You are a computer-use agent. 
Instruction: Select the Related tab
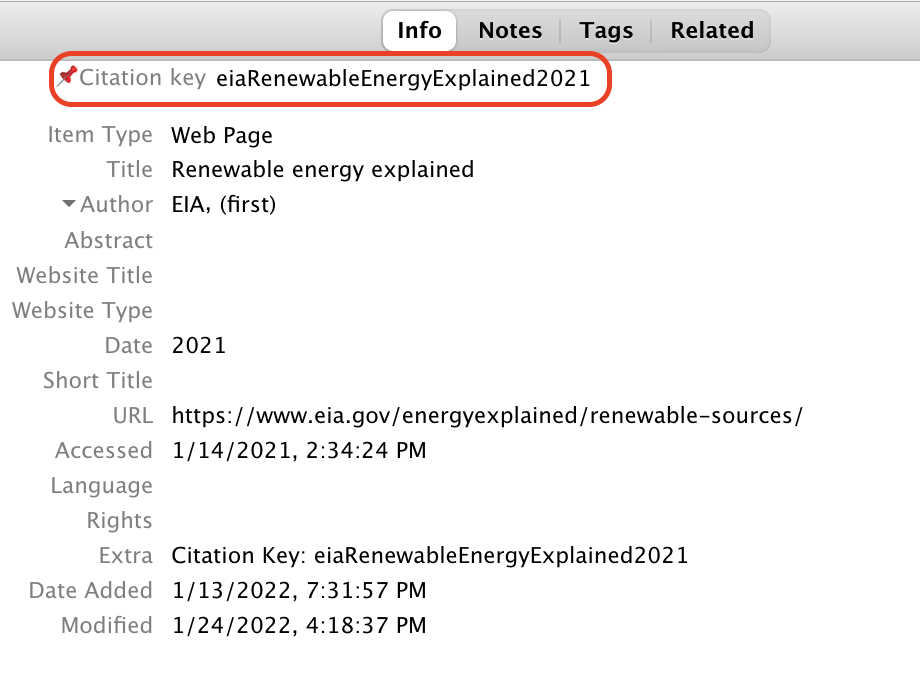[711, 30]
